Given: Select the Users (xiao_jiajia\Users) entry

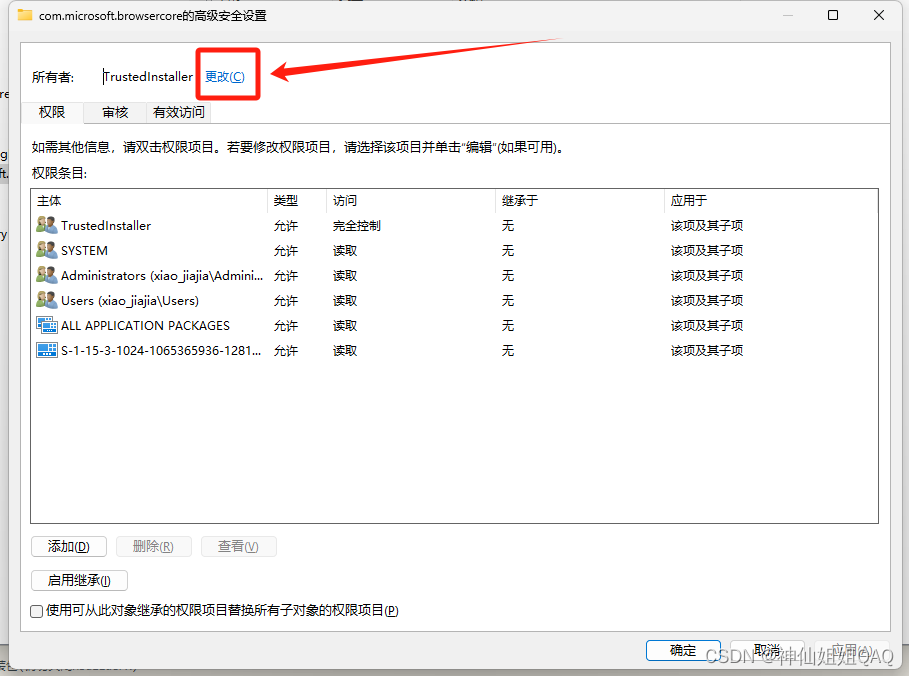Looking at the screenshot, I should pyautogui.click(x=454, y=300).
